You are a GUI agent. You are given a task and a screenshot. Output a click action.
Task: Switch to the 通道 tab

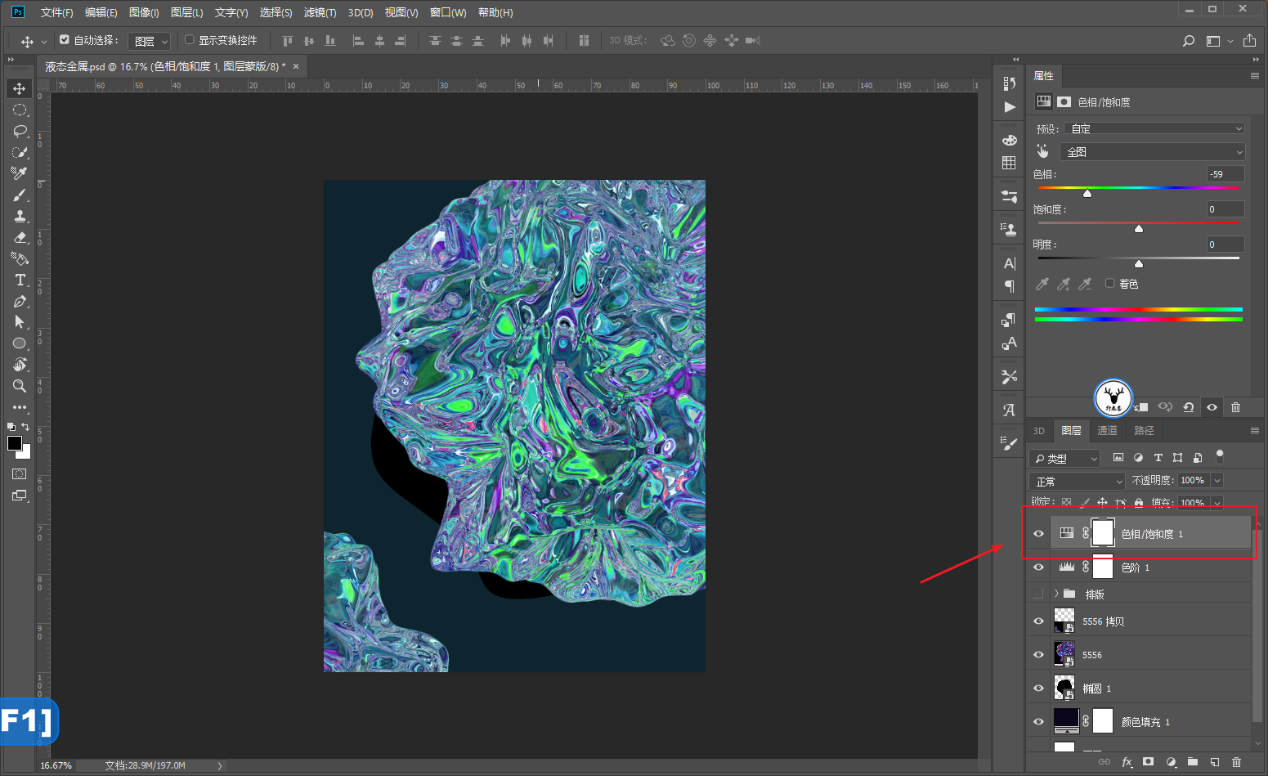tap(1107, 431)
